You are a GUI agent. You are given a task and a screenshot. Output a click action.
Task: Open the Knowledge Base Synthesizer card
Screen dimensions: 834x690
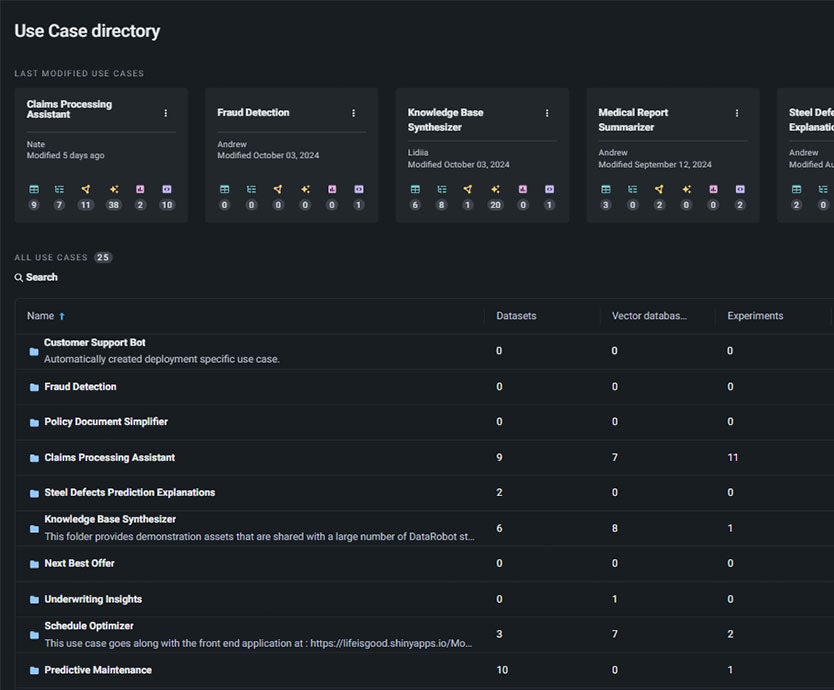(x=482, y=155)
